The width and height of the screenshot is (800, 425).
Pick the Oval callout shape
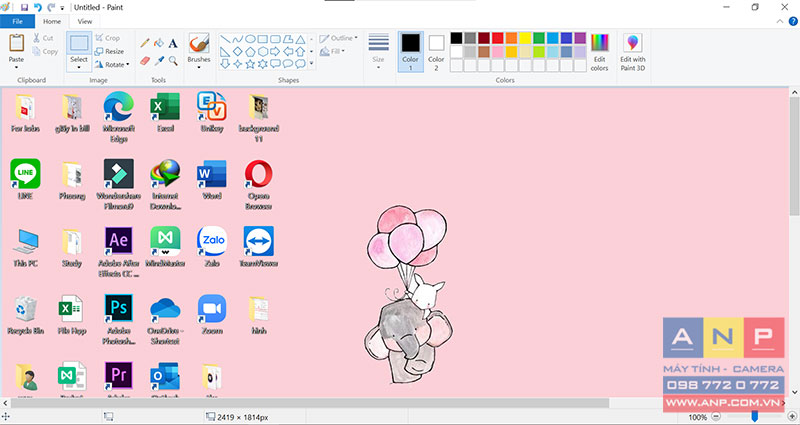288,64
